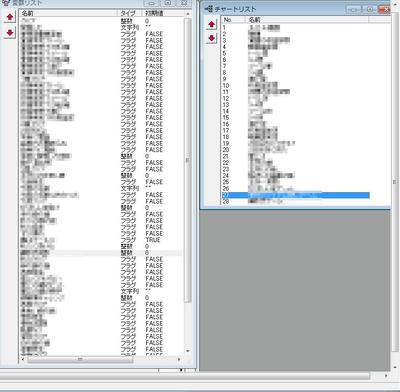Click the main workspace vertical scrollbar thumb

pos(395,182)
